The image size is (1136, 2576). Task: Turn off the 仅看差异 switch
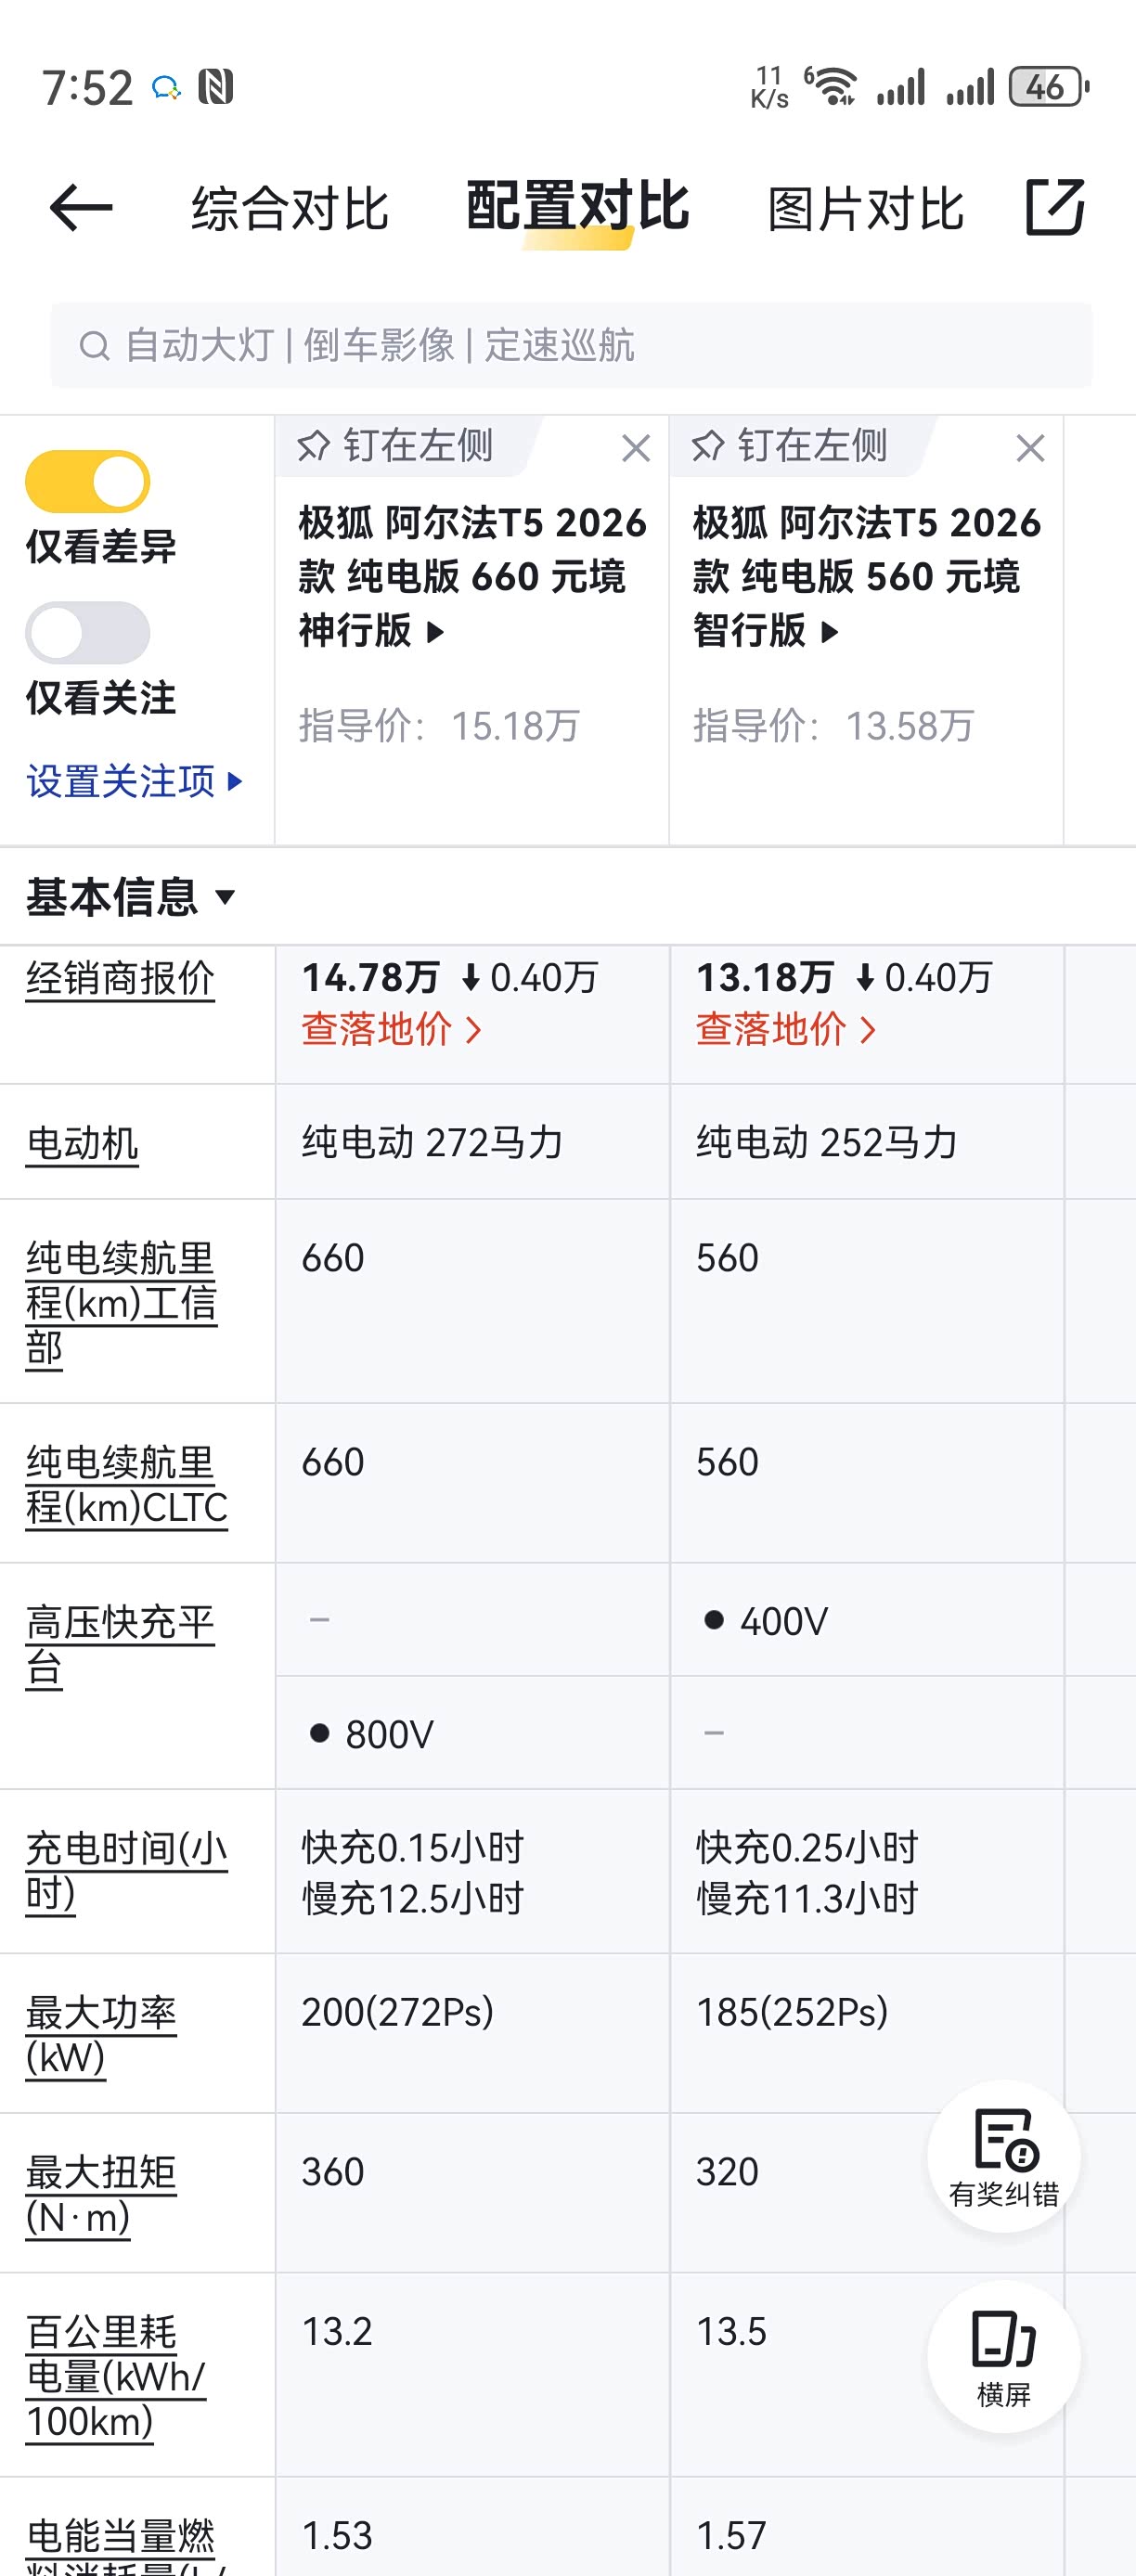88,482
